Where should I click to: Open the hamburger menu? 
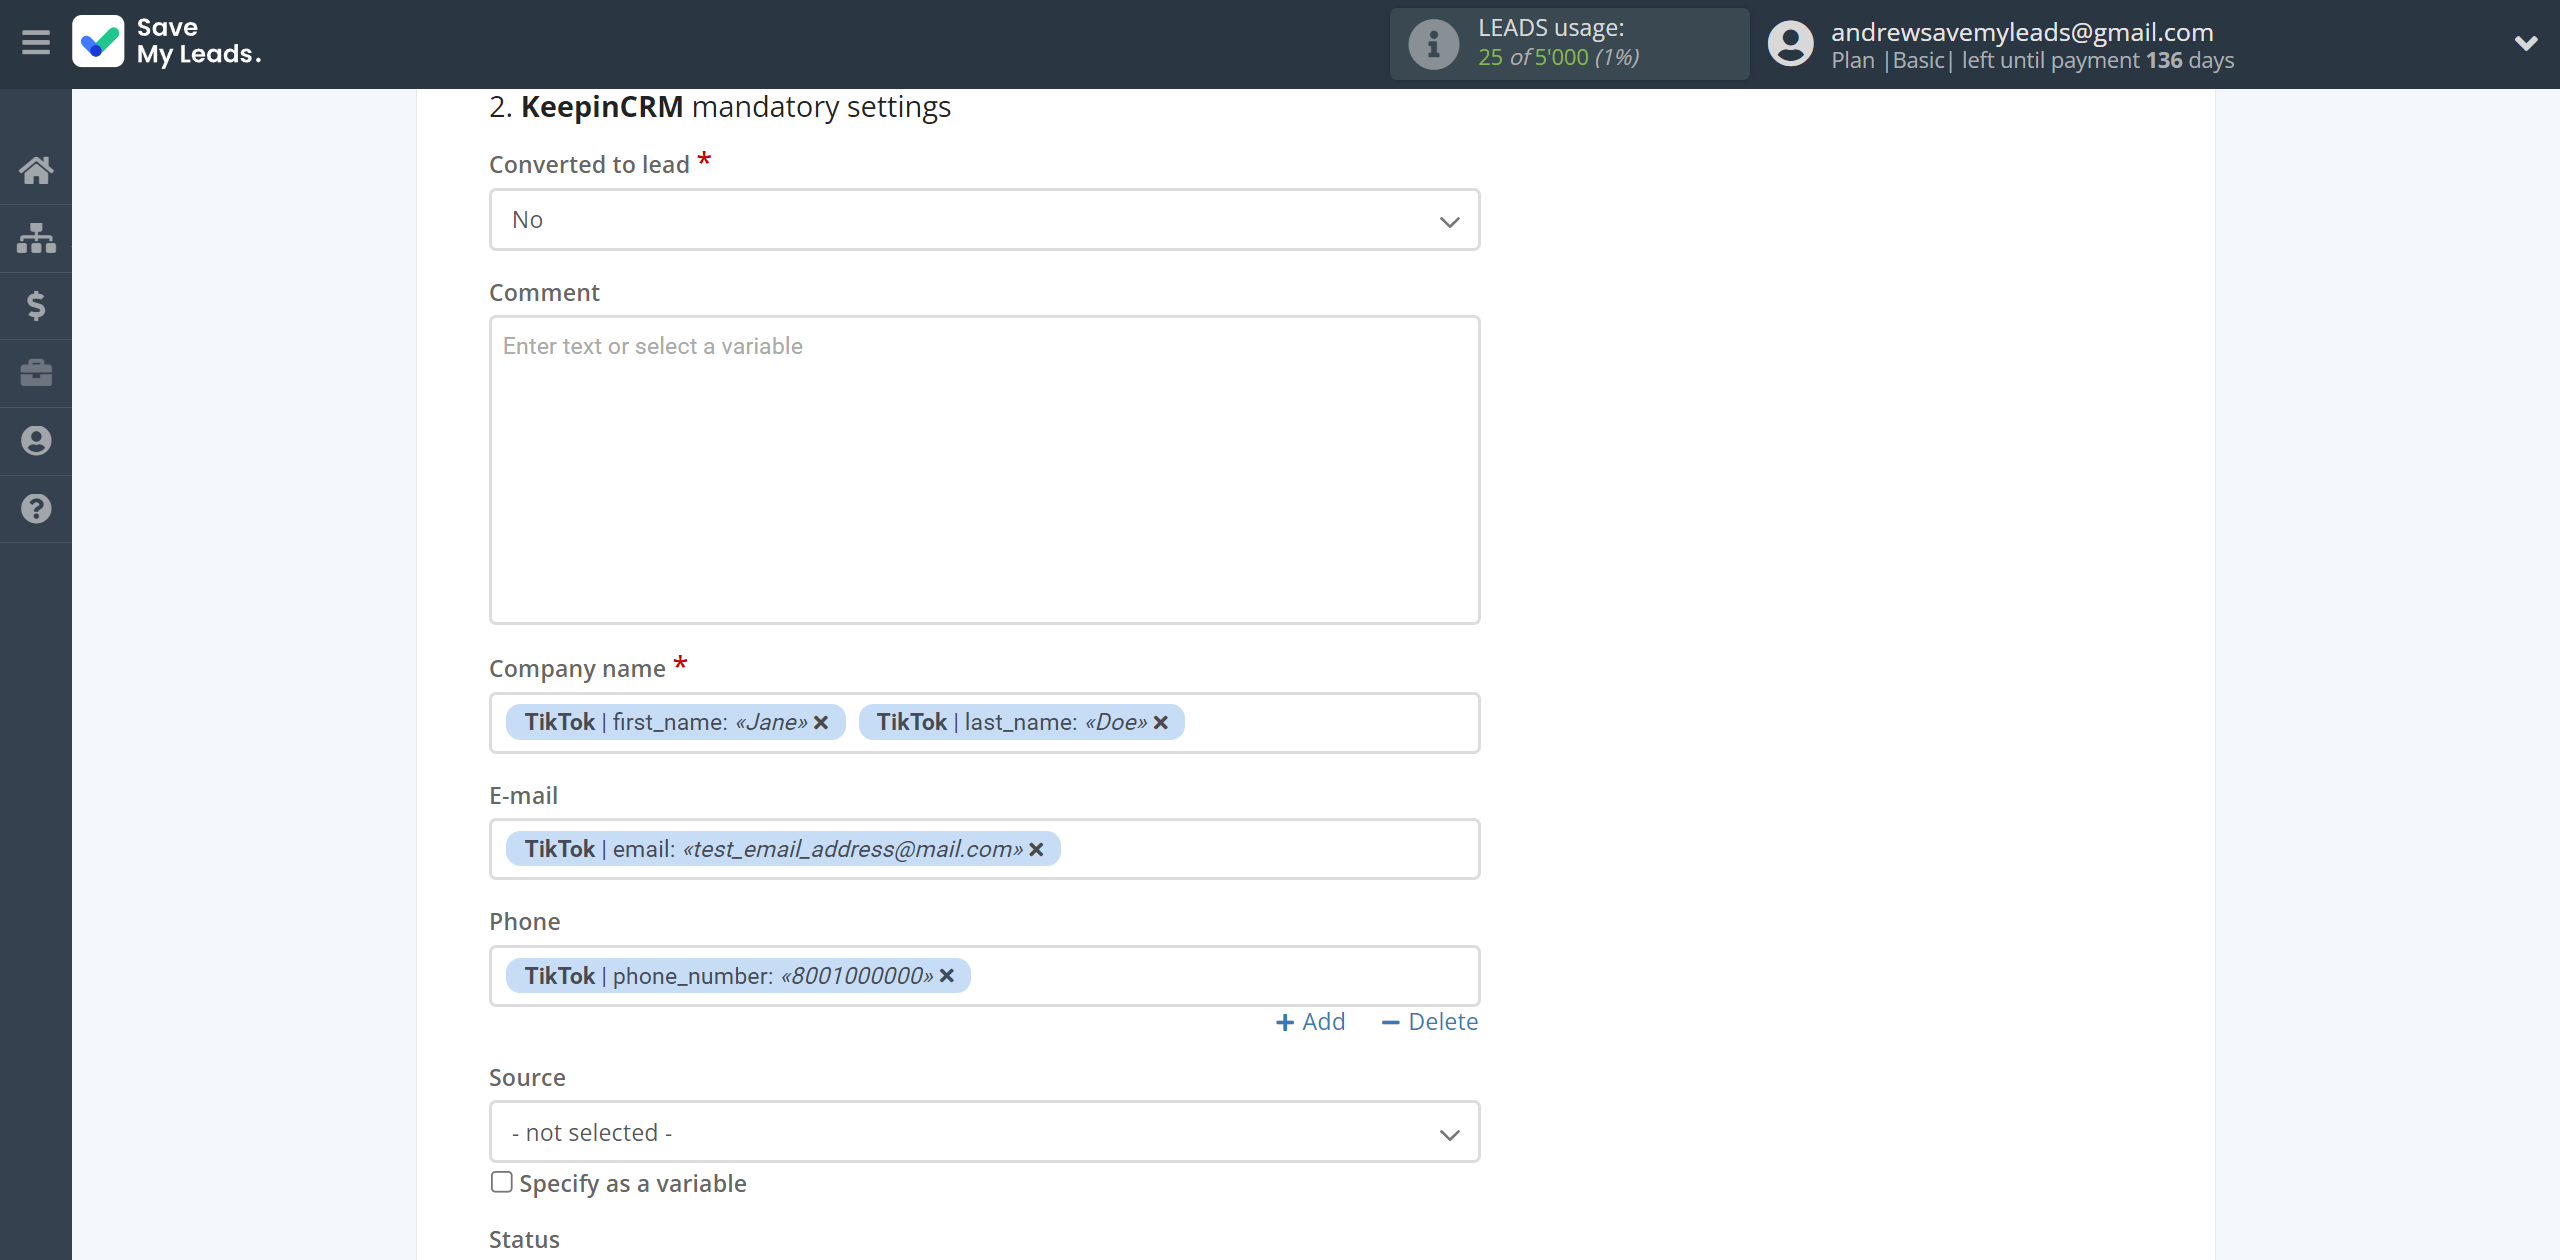(x=36, y=43)
